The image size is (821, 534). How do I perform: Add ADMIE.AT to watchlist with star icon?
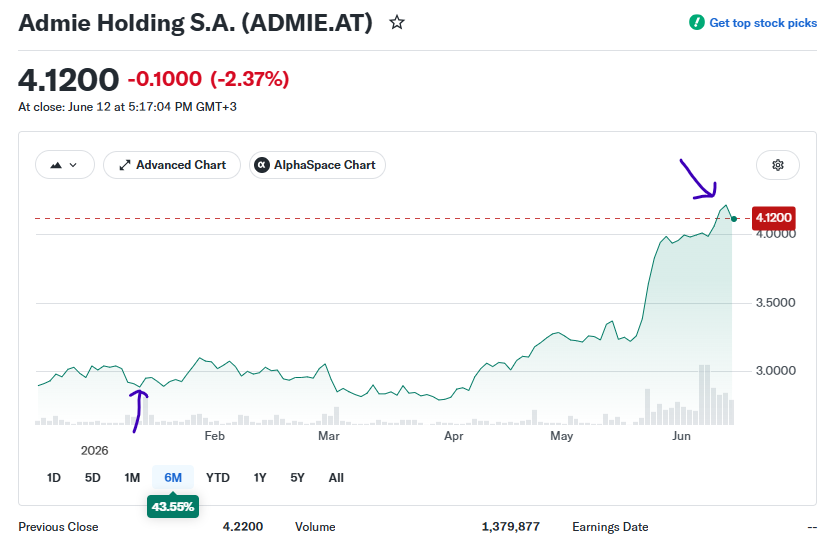tap(397, 23)
